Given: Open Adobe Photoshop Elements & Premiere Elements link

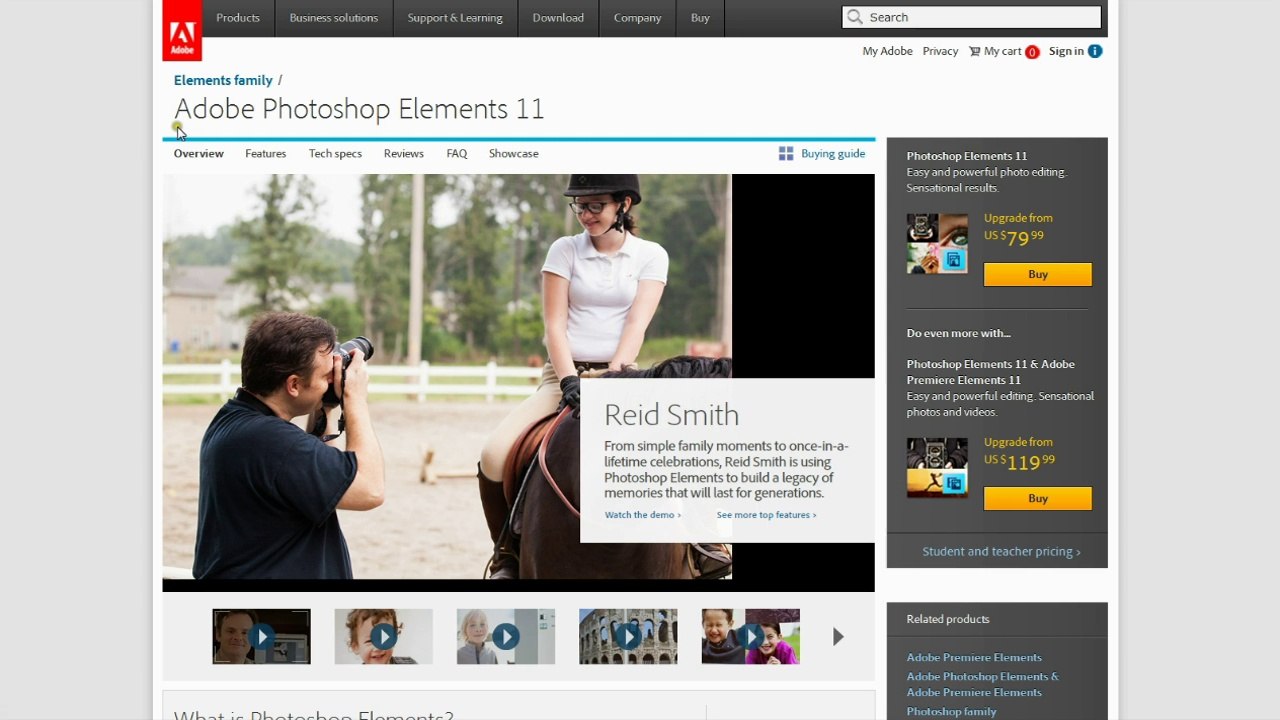Looking at the screenshot, I should click(x=982, y=684).
